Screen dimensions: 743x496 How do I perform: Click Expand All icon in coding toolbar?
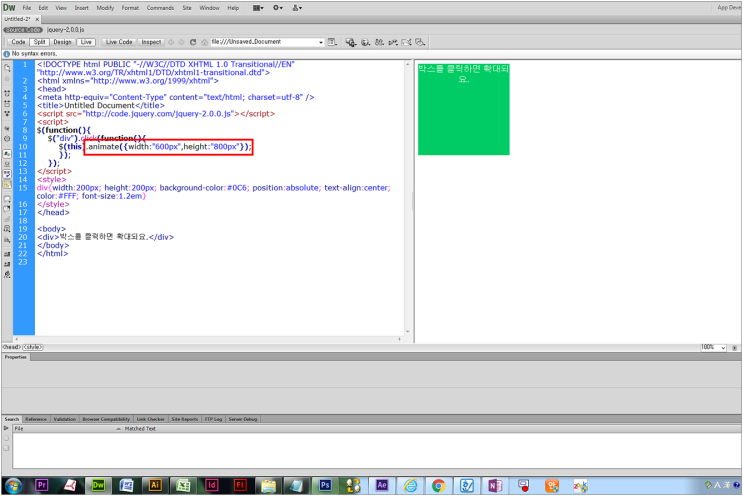pyautogui.click(x=7, y=114)
